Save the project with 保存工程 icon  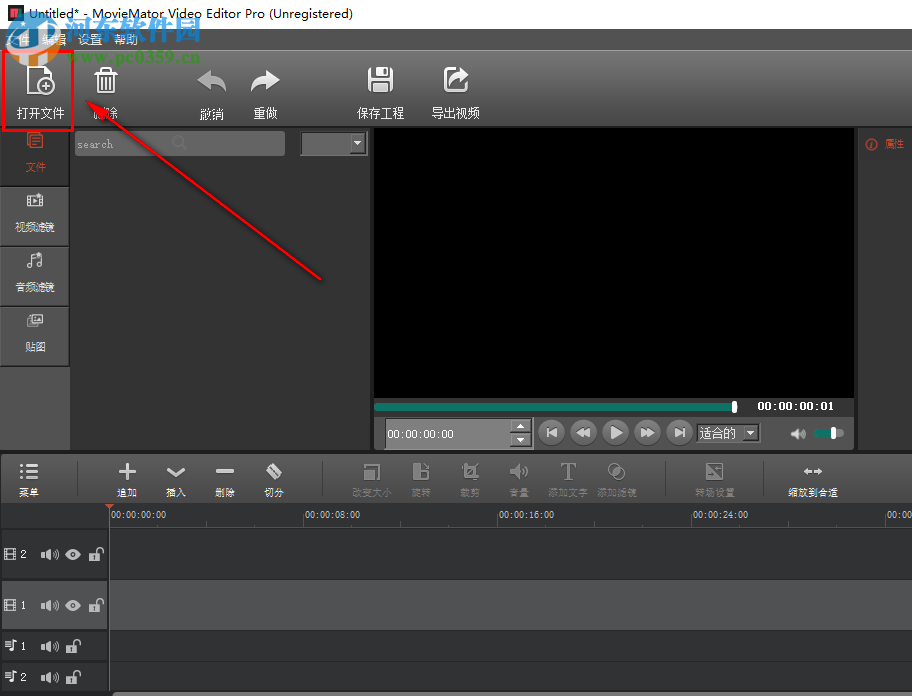click(380, 80)
